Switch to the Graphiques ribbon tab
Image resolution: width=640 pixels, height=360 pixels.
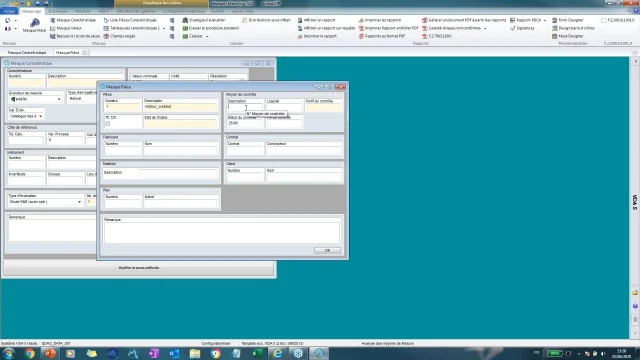[58, 11]
